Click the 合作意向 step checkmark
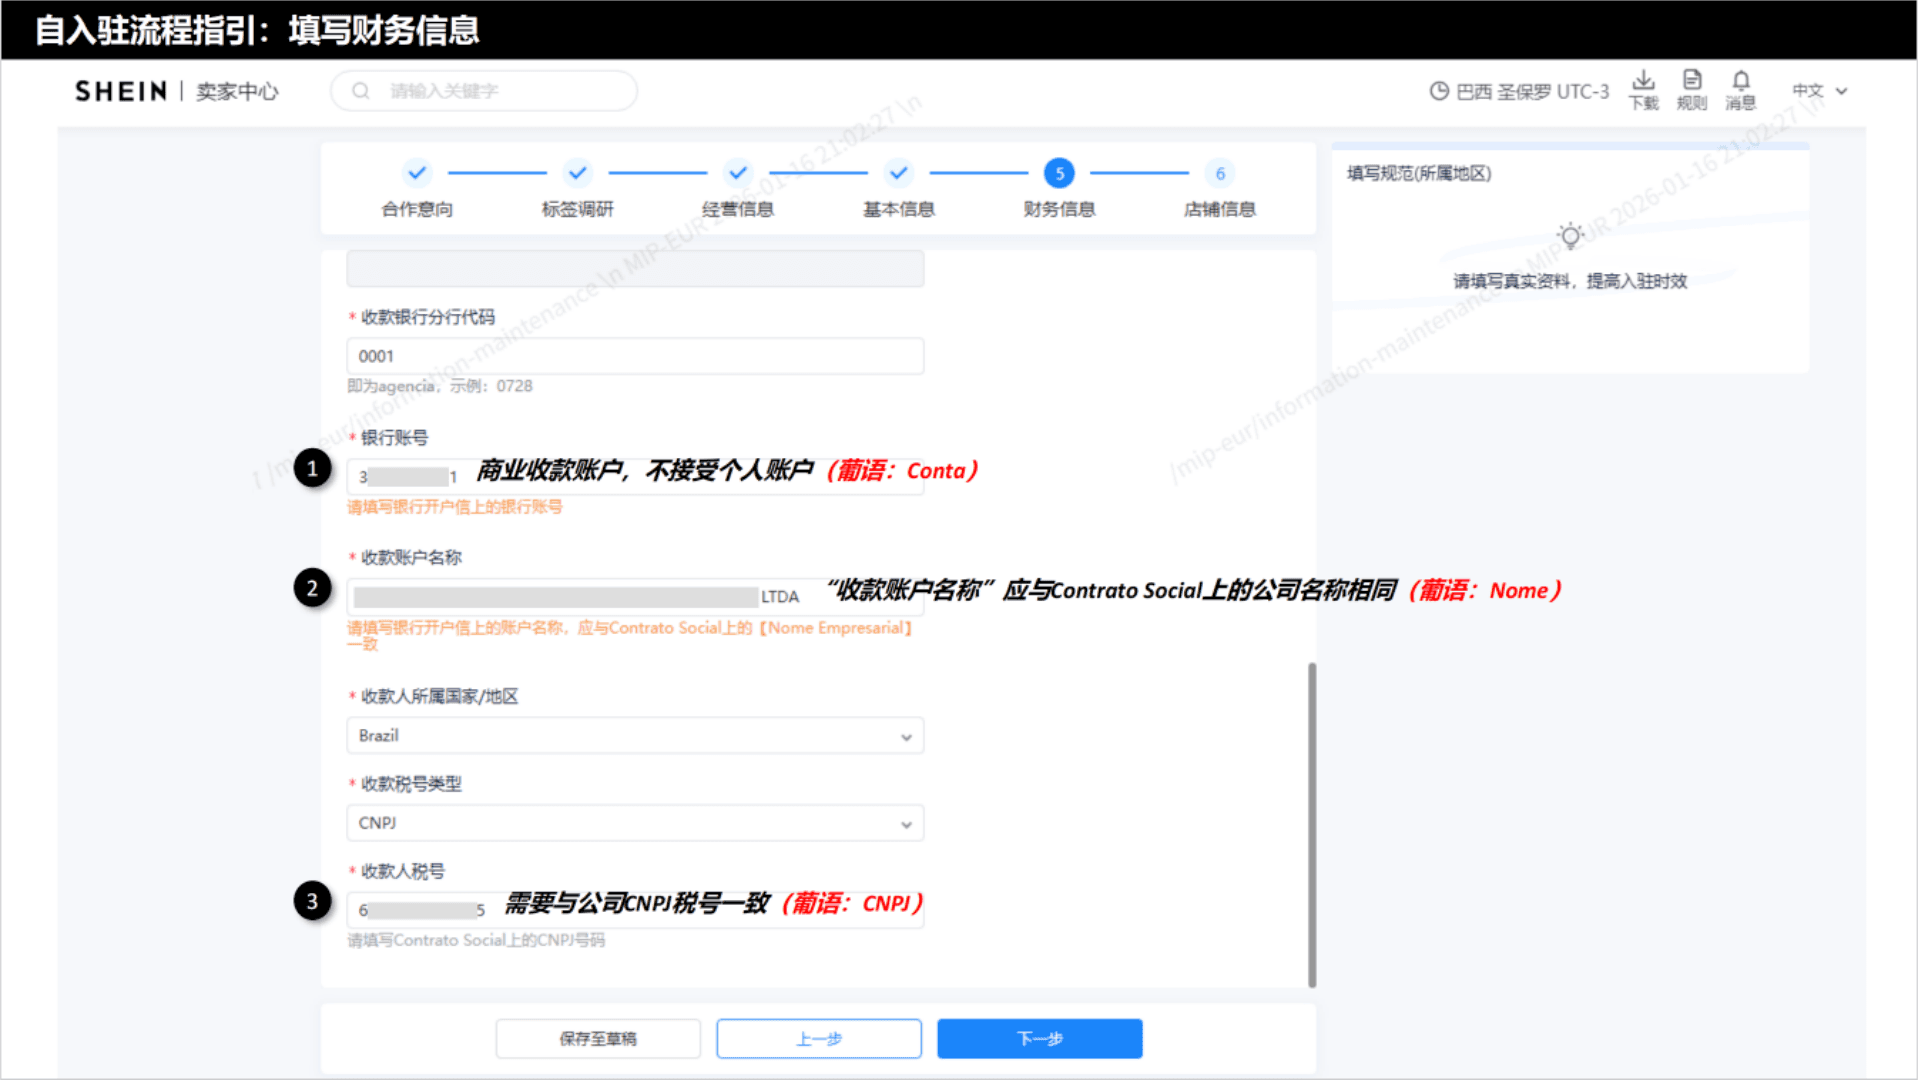1920x1080 pixels. [417, 173]
